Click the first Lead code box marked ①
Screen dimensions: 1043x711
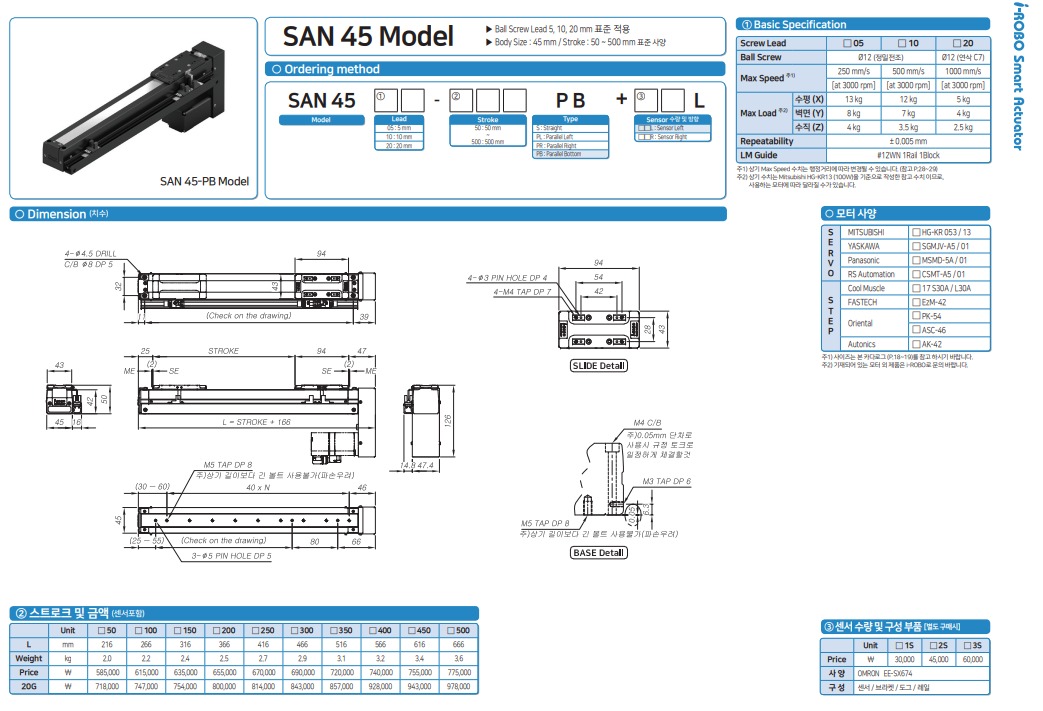tap(386, 100)
